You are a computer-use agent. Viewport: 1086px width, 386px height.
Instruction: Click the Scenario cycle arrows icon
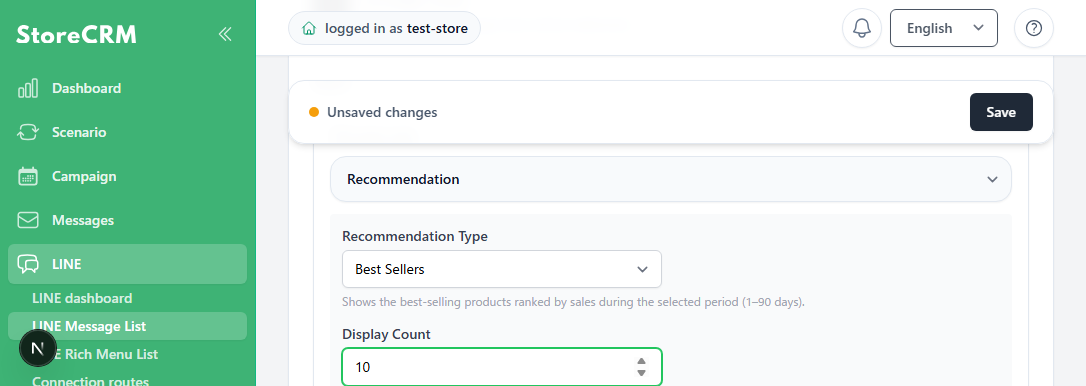pyautogui.click(x=28, y=132)
